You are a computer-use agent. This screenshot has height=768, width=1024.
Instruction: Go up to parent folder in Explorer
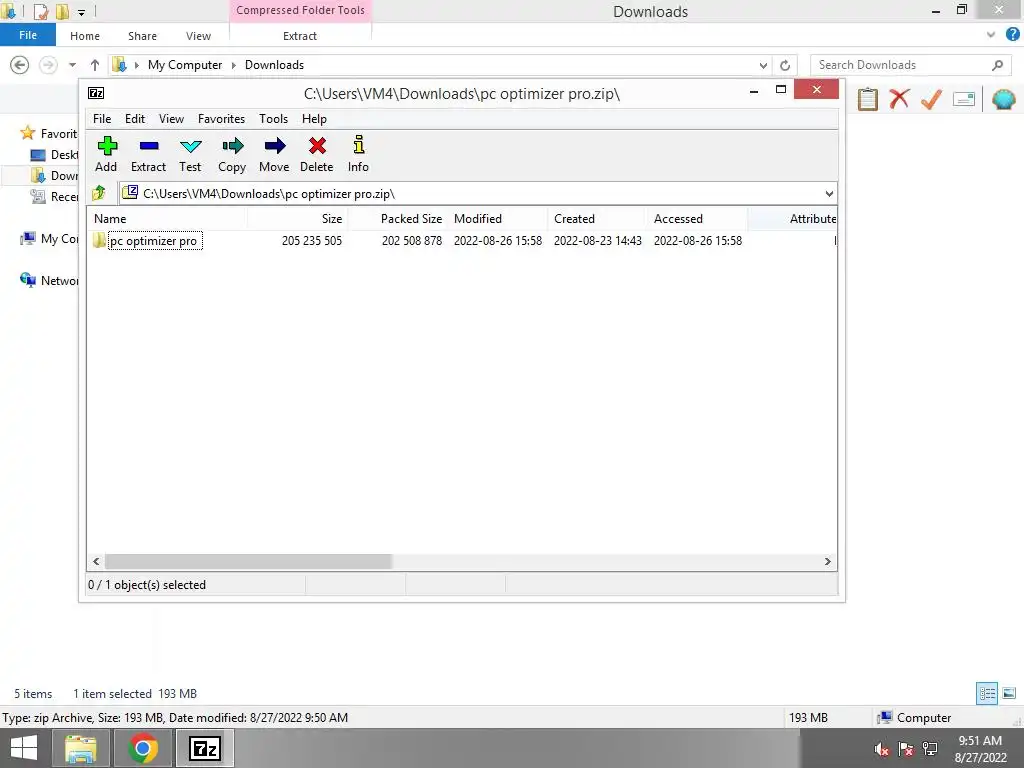click(95, 65)
